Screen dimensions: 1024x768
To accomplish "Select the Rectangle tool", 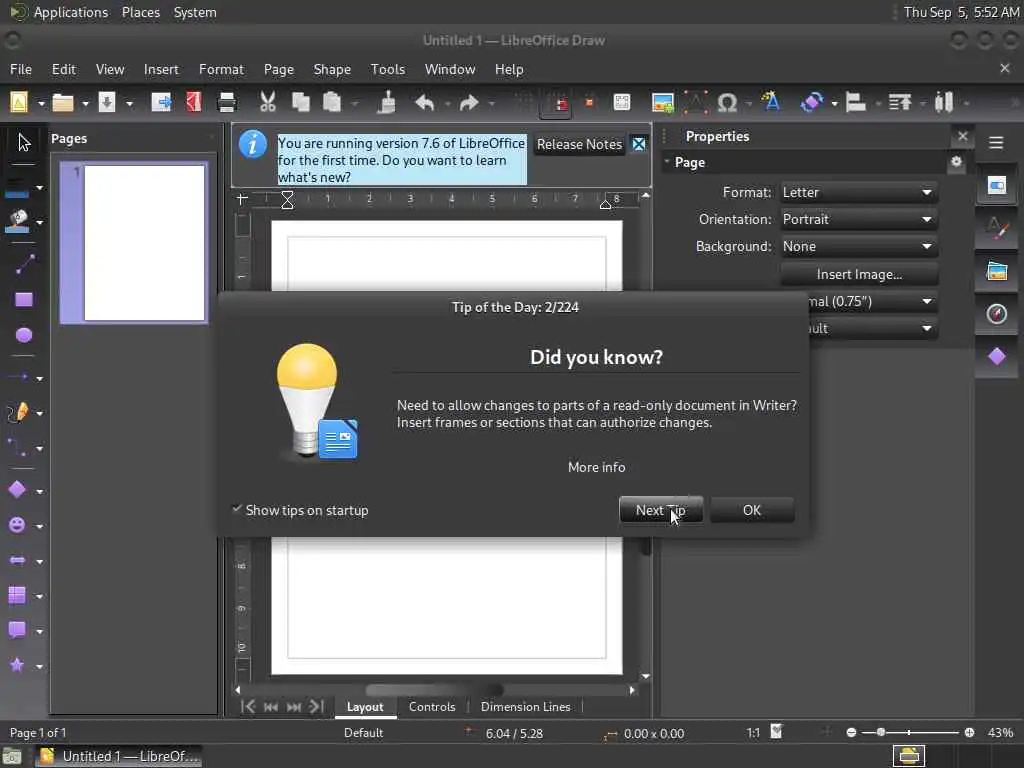I will (24, 300).
